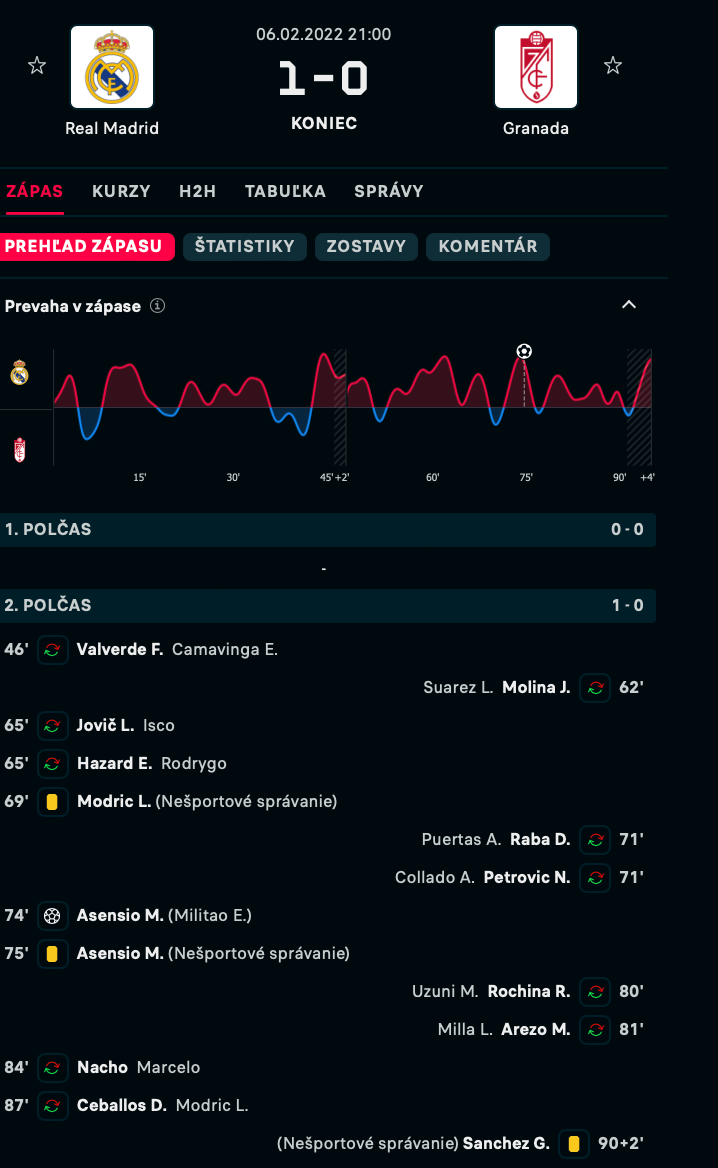Open the KURZY tab
Image resolution: width=718 pixels, height=1168 pixels.
tap(121, 191)
